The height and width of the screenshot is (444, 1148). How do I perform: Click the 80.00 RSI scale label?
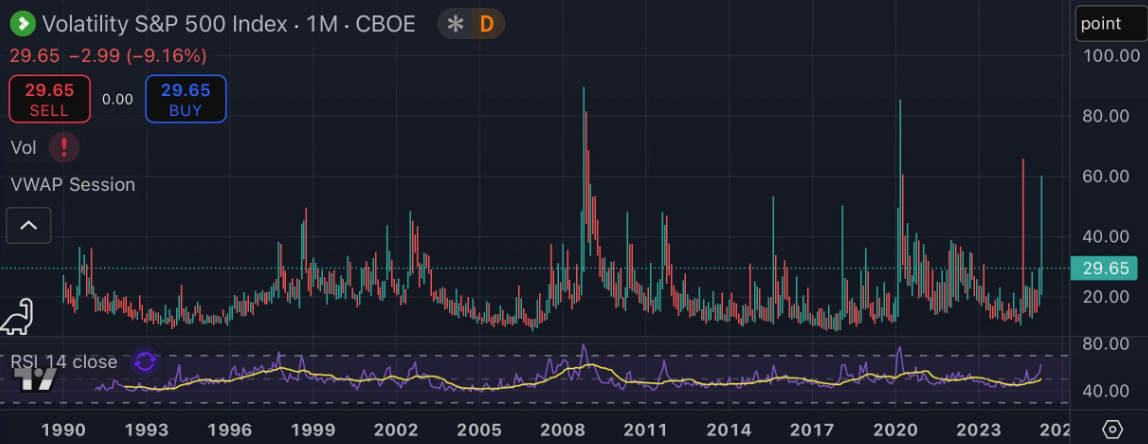[x=1105, y=344]
